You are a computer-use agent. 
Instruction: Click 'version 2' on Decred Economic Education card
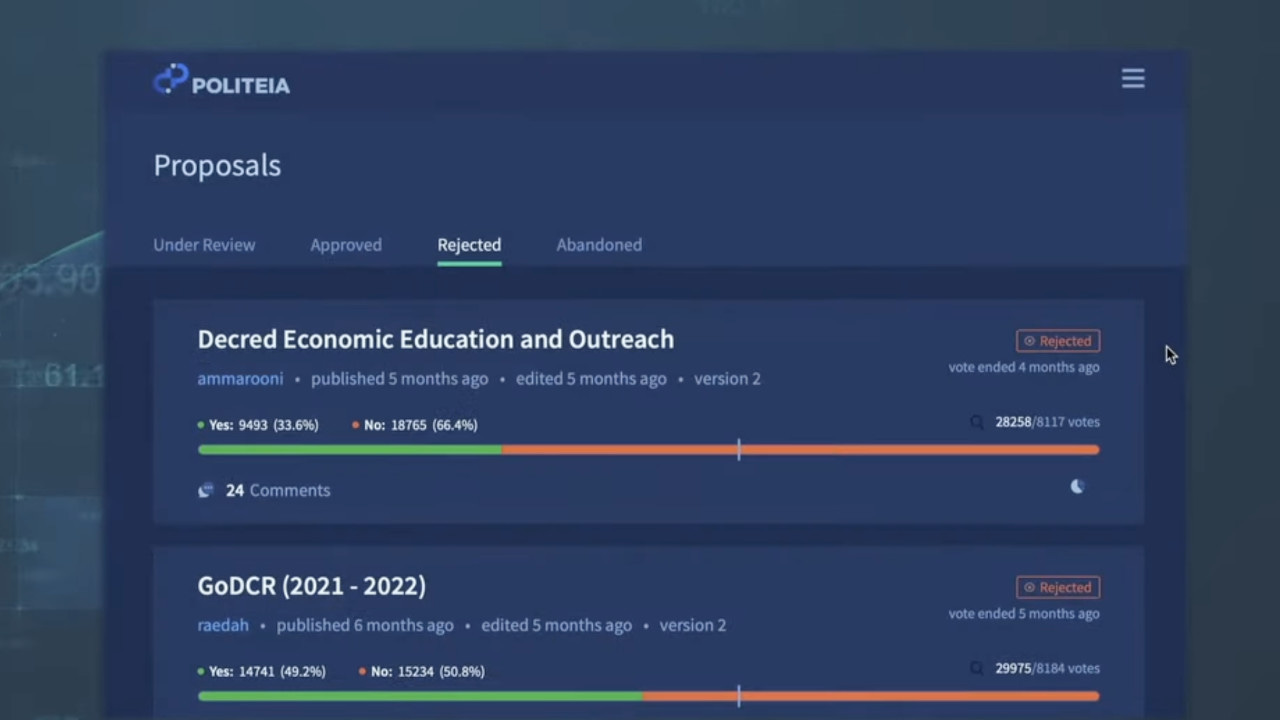727,379
